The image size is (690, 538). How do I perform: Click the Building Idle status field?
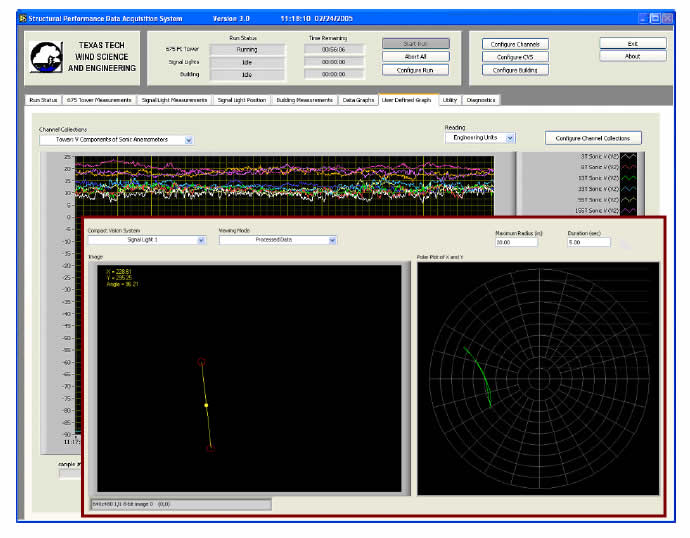[247, 75]
